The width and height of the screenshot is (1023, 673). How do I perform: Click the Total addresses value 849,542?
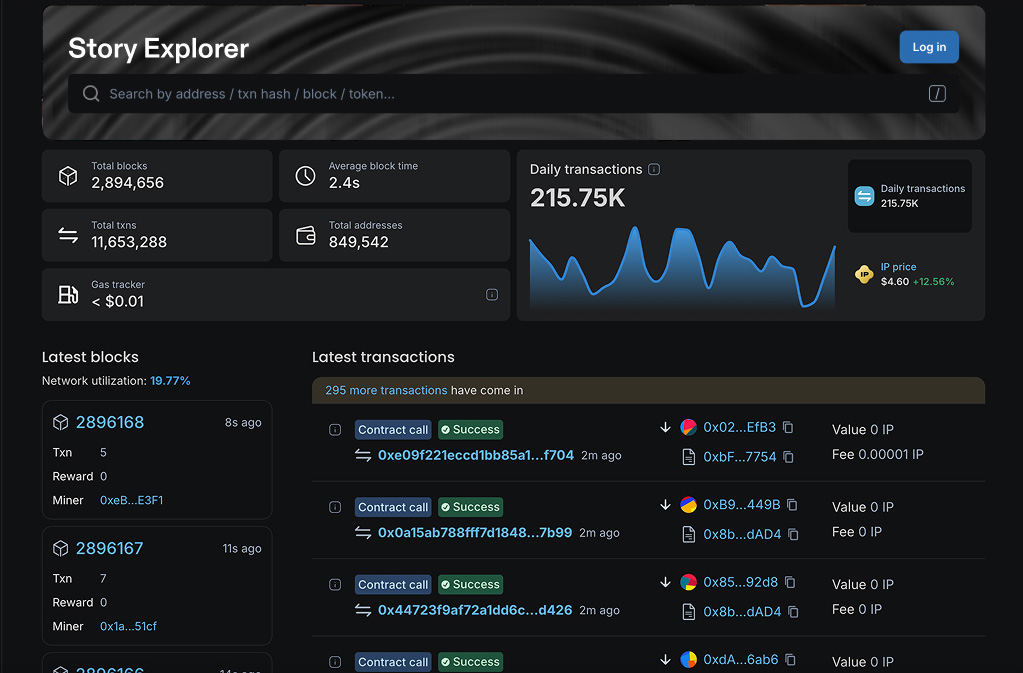point(358,243)
